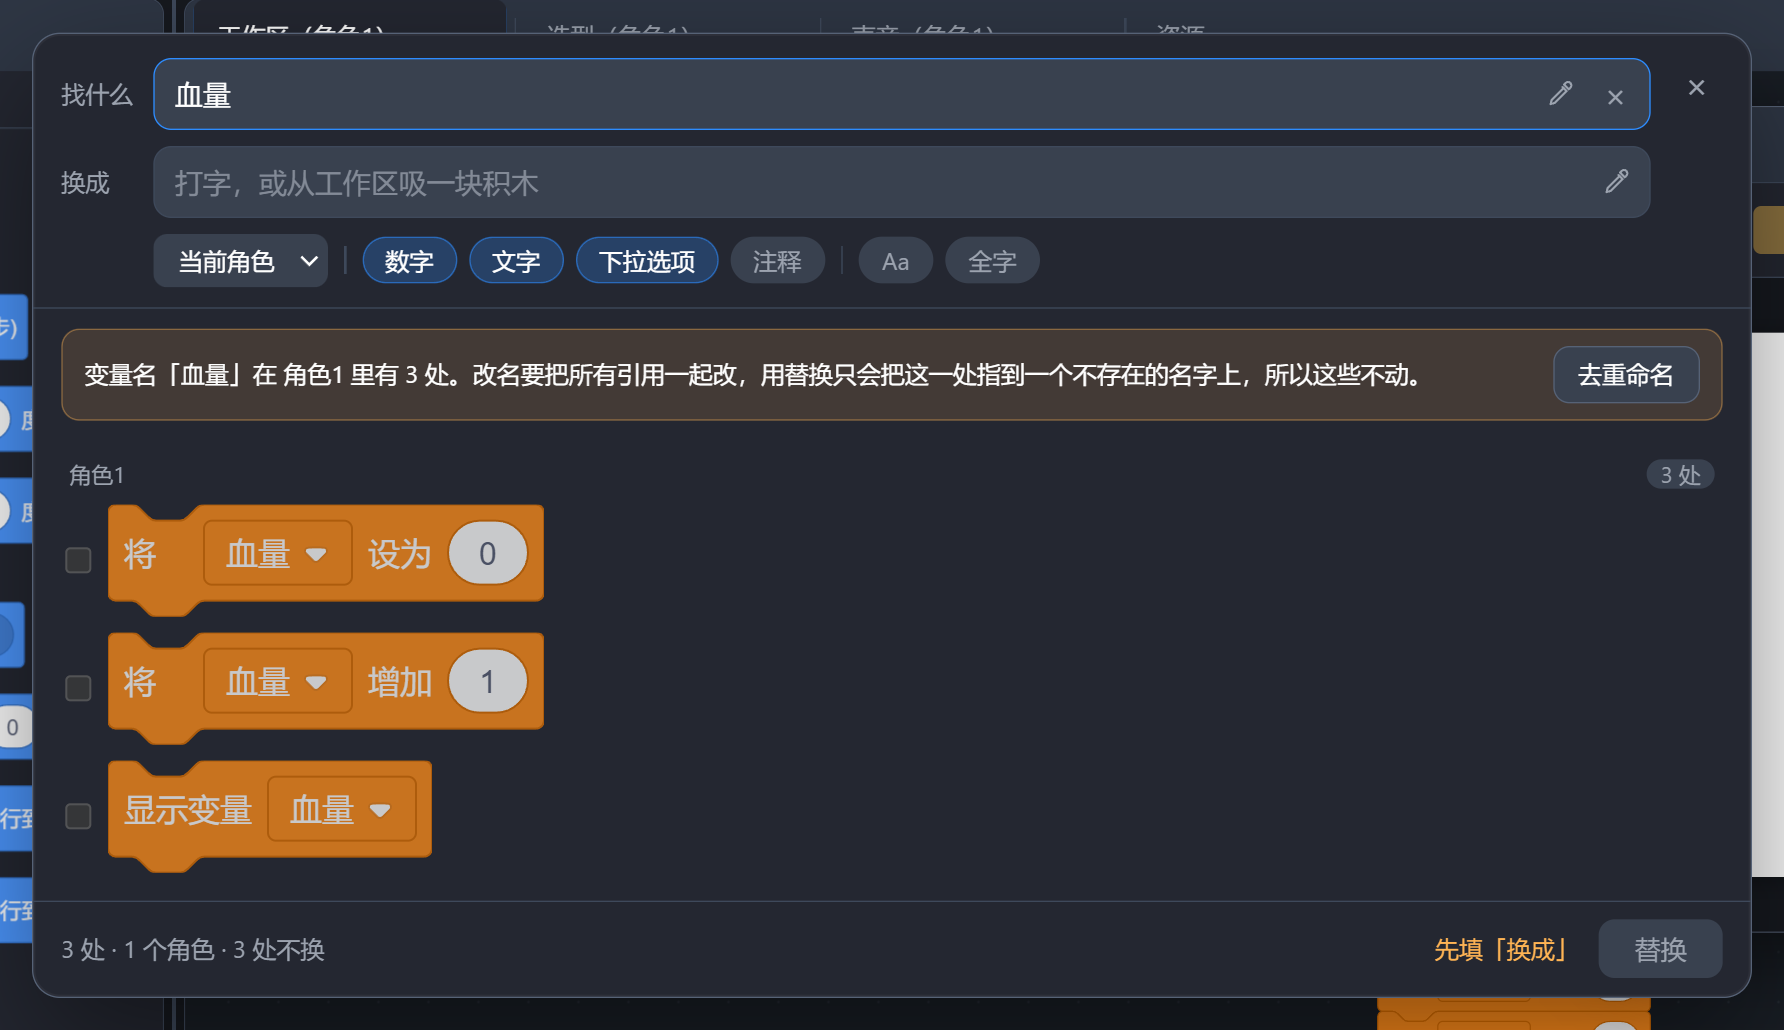Click the eyedropper icon in the 找什么 field
This screenshot has width=1784, height=1030.
tap(1560, 94)
